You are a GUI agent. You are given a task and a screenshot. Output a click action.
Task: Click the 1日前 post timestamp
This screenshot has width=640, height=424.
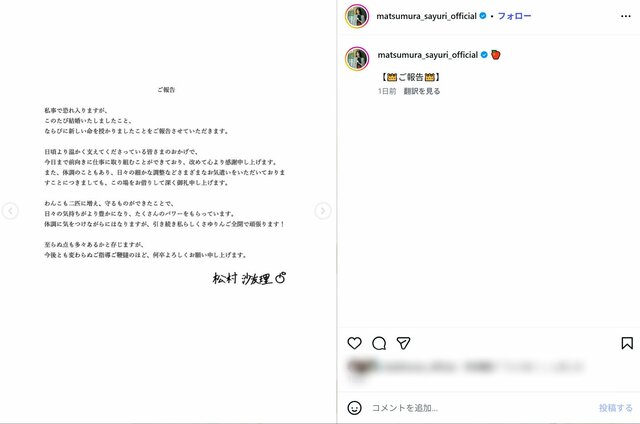point(387,91)
